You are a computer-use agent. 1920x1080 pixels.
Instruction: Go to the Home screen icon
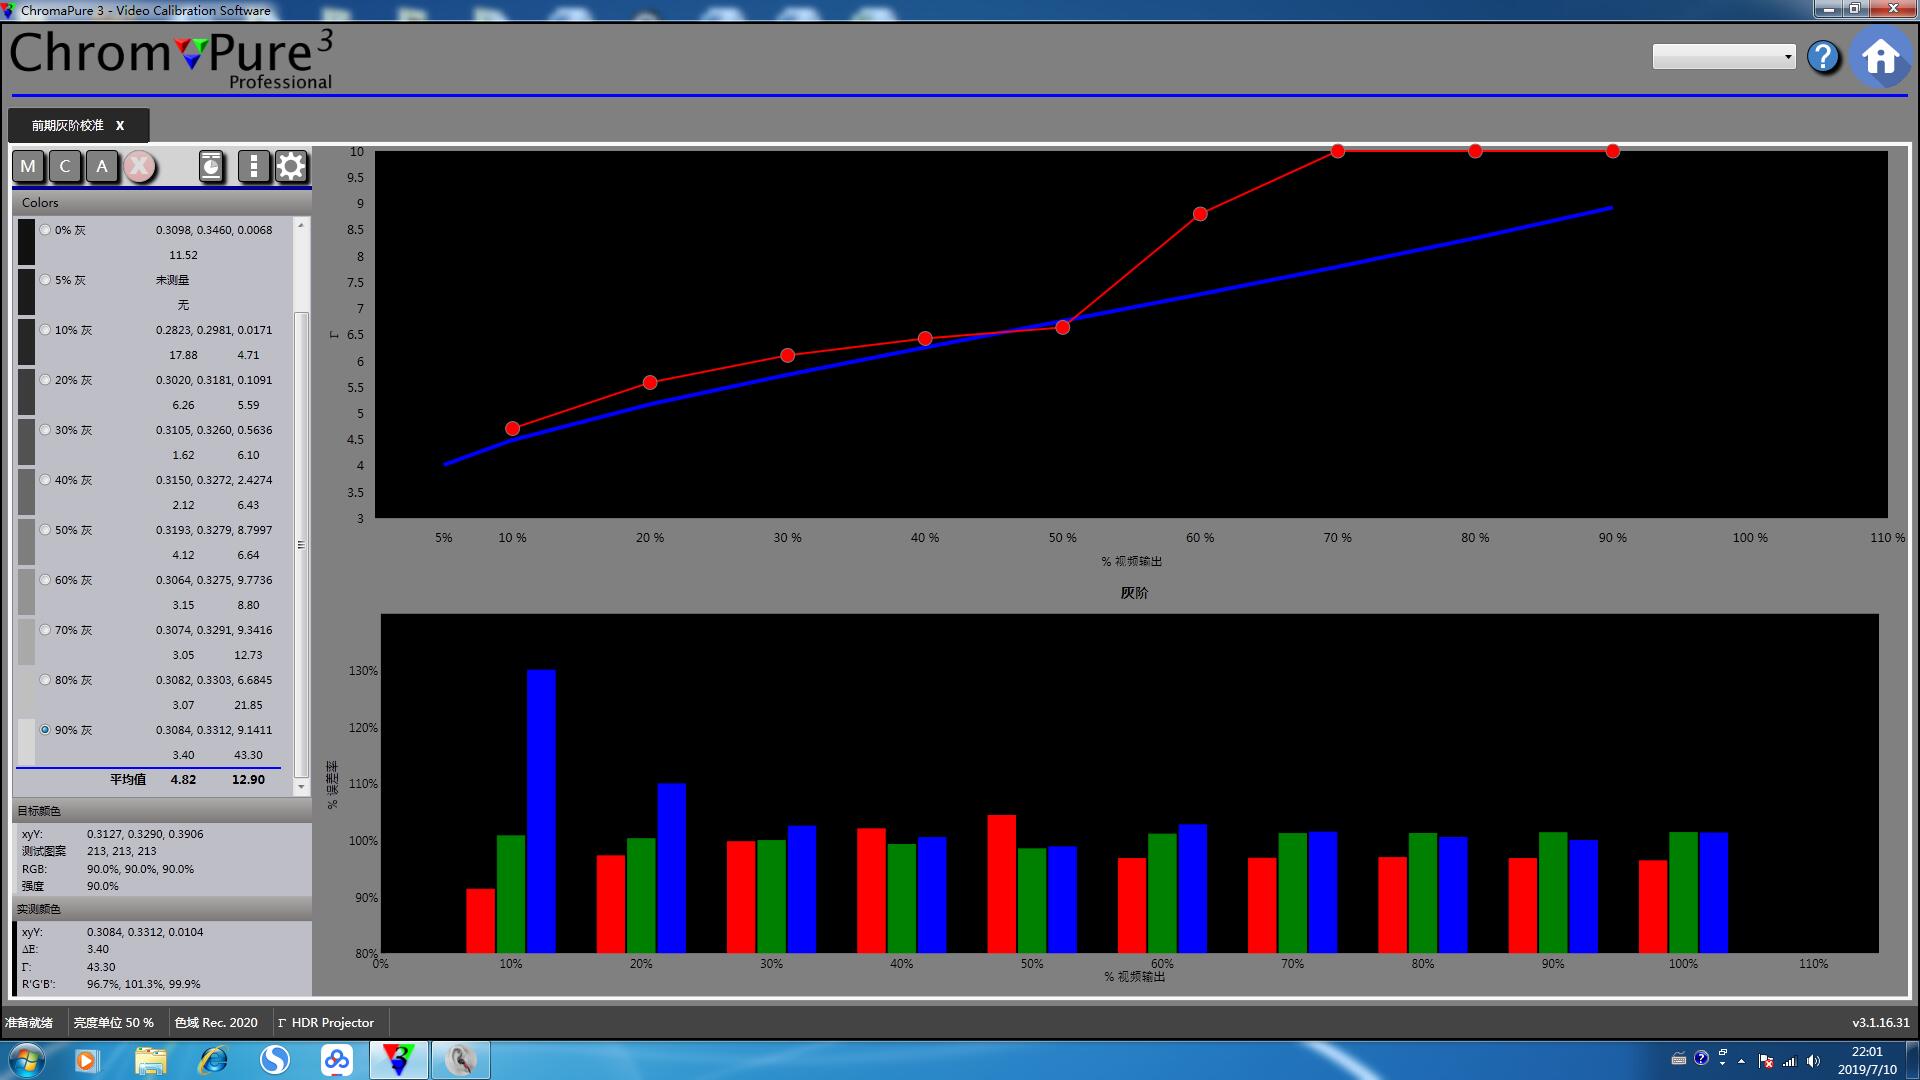click(1880, 57)
